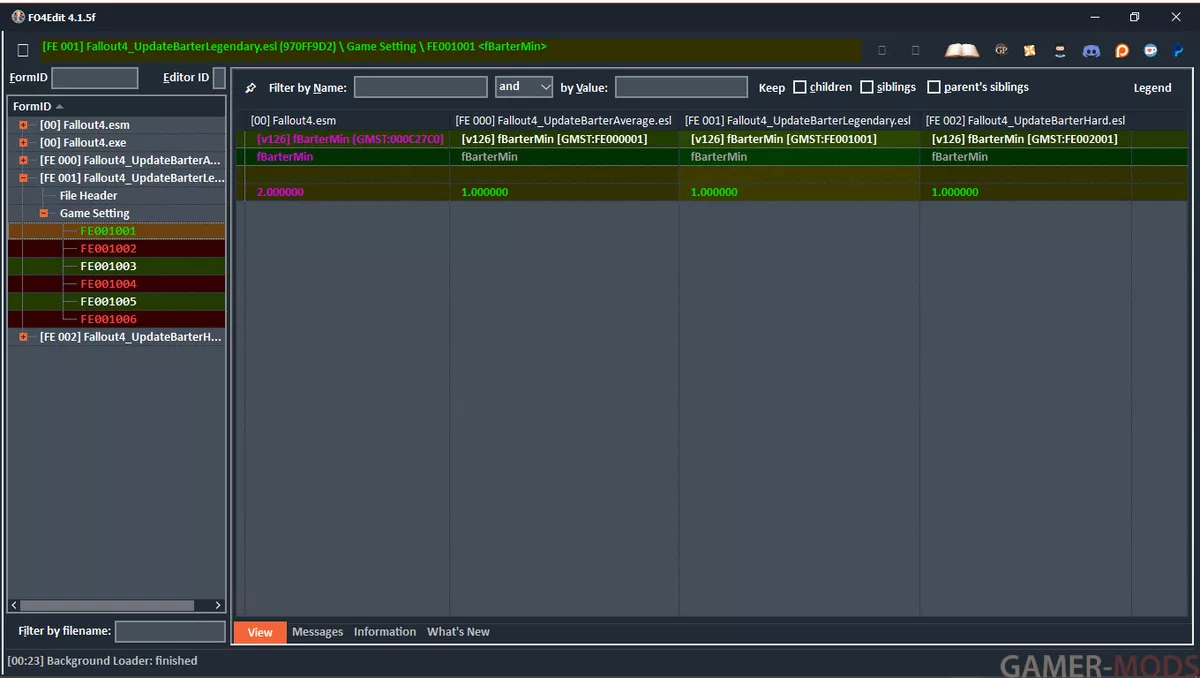
Task: Toggle the Keep siblings checkbox
Action: 867,87
